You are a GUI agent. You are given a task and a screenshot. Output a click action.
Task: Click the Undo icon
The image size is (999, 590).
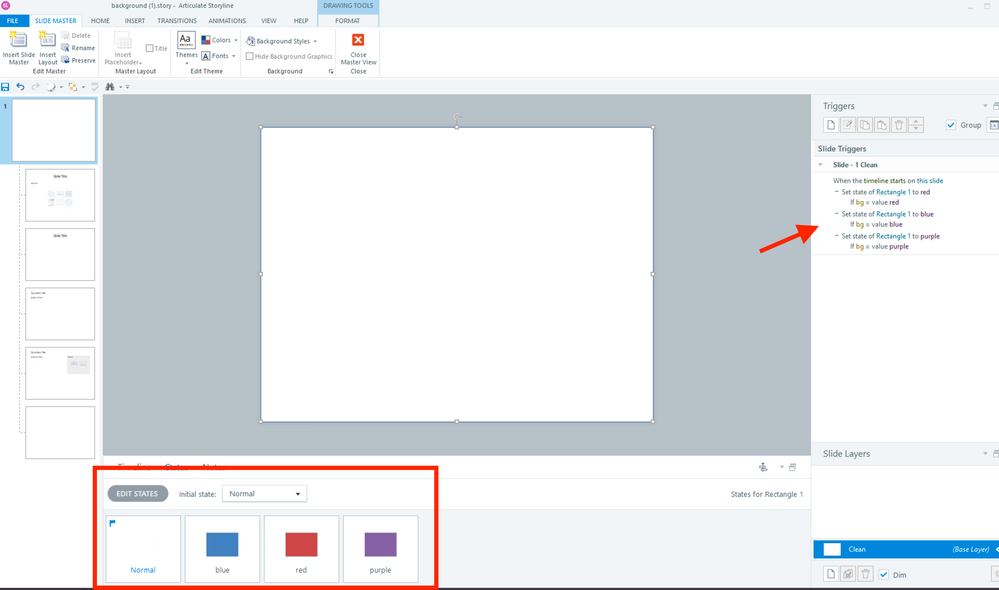[x=20, y=87]
